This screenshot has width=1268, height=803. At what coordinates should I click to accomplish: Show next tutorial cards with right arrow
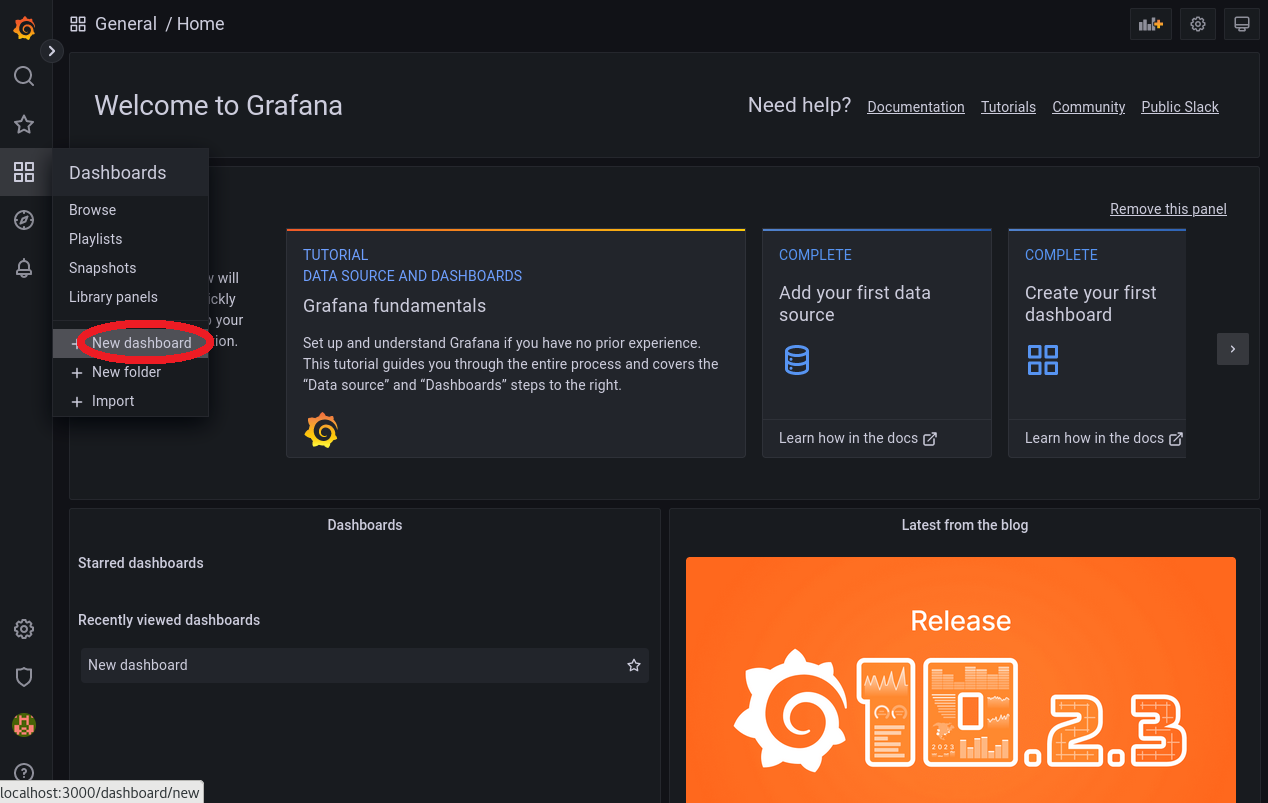click(x=1232, y=349)
